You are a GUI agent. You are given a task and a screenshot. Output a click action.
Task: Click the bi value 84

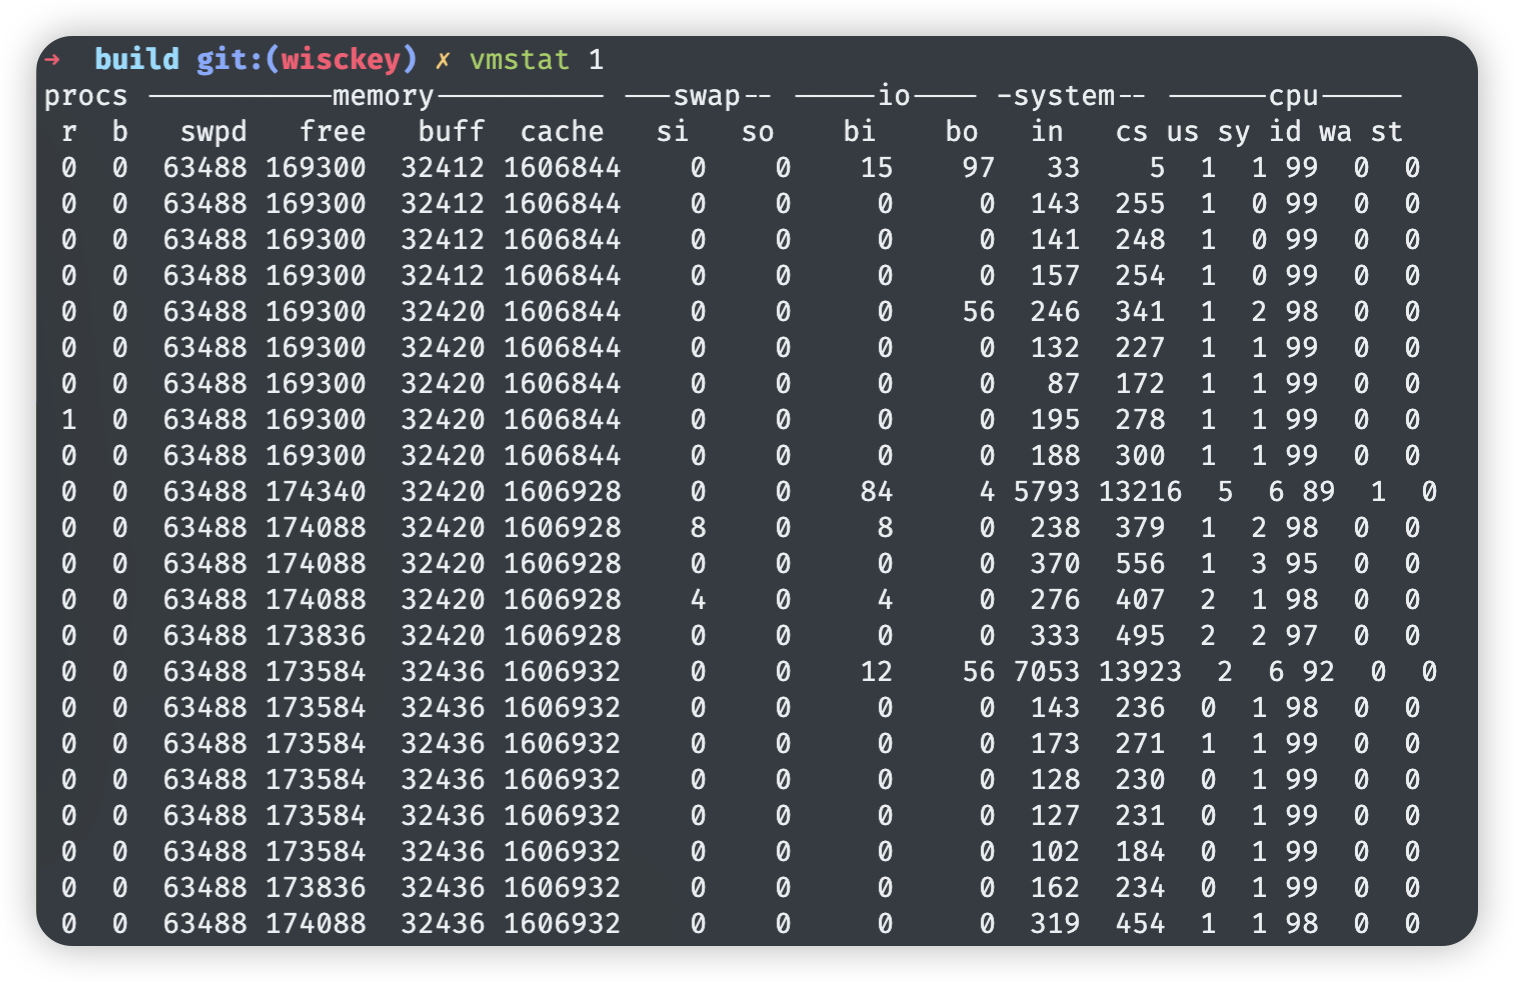coord(876,492)
